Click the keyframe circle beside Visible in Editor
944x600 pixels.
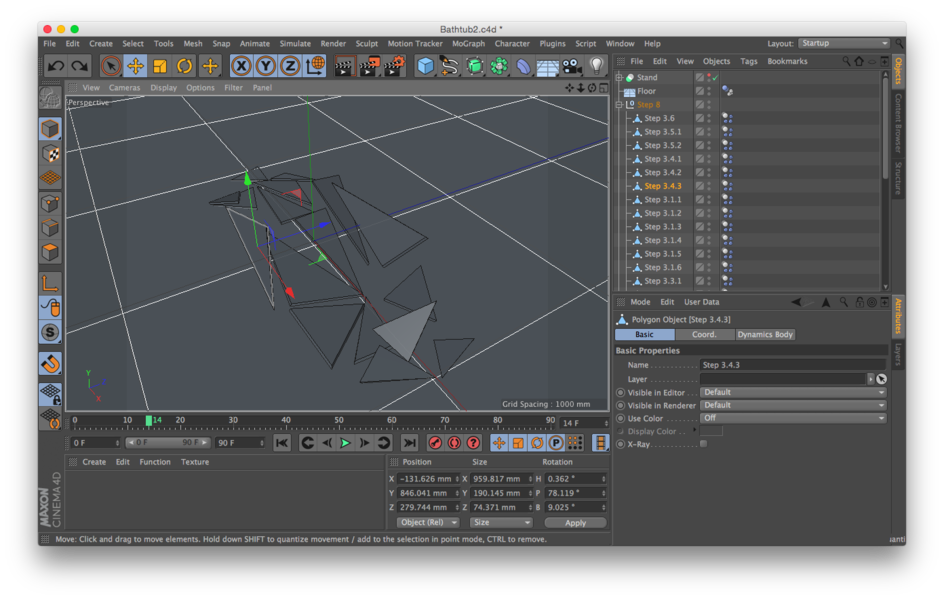click(621, 392)
